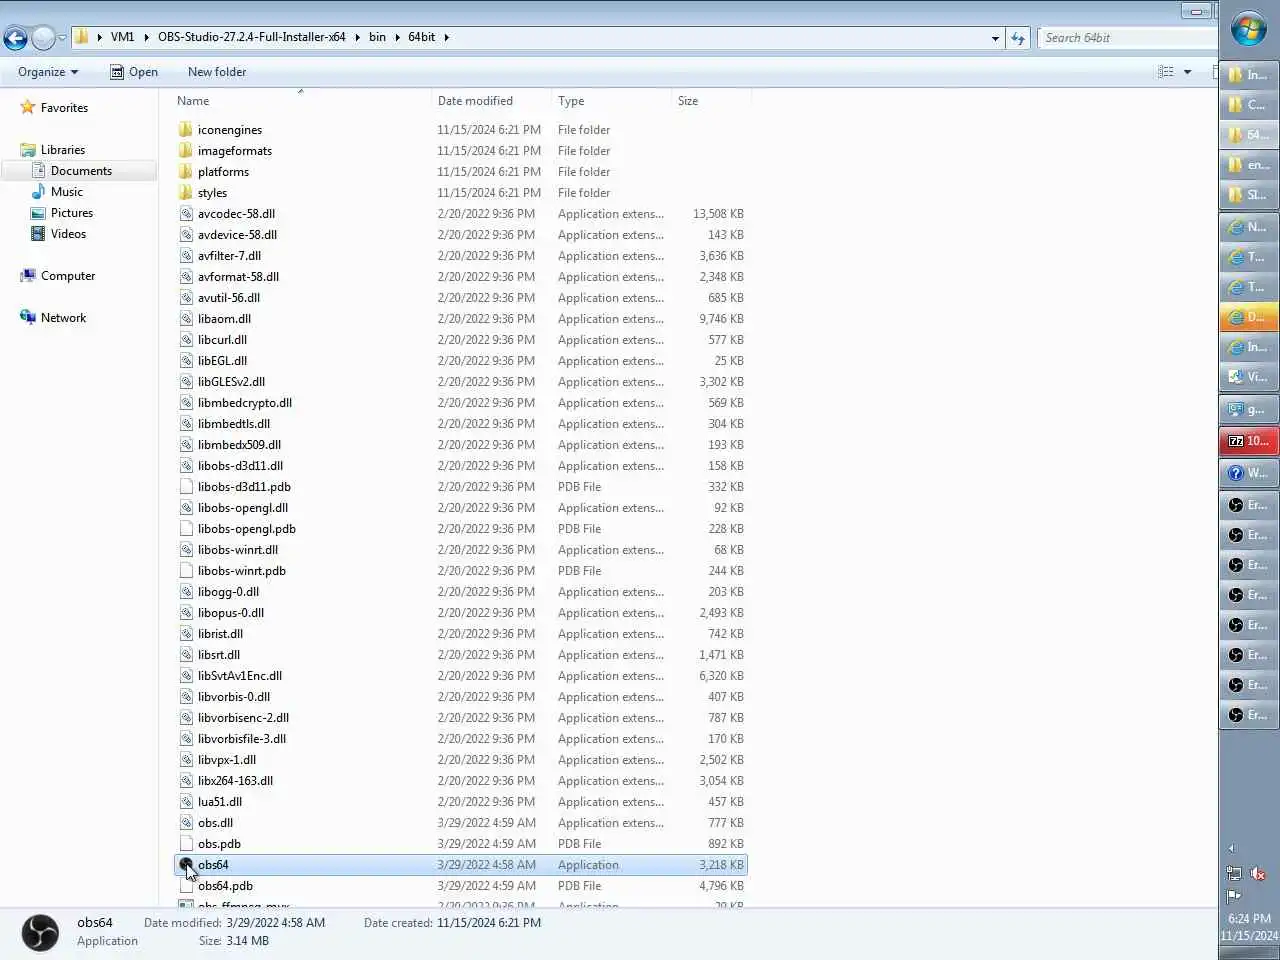Select the Videos library
This screenshot has width=1280, height=960.
point(68,234)
